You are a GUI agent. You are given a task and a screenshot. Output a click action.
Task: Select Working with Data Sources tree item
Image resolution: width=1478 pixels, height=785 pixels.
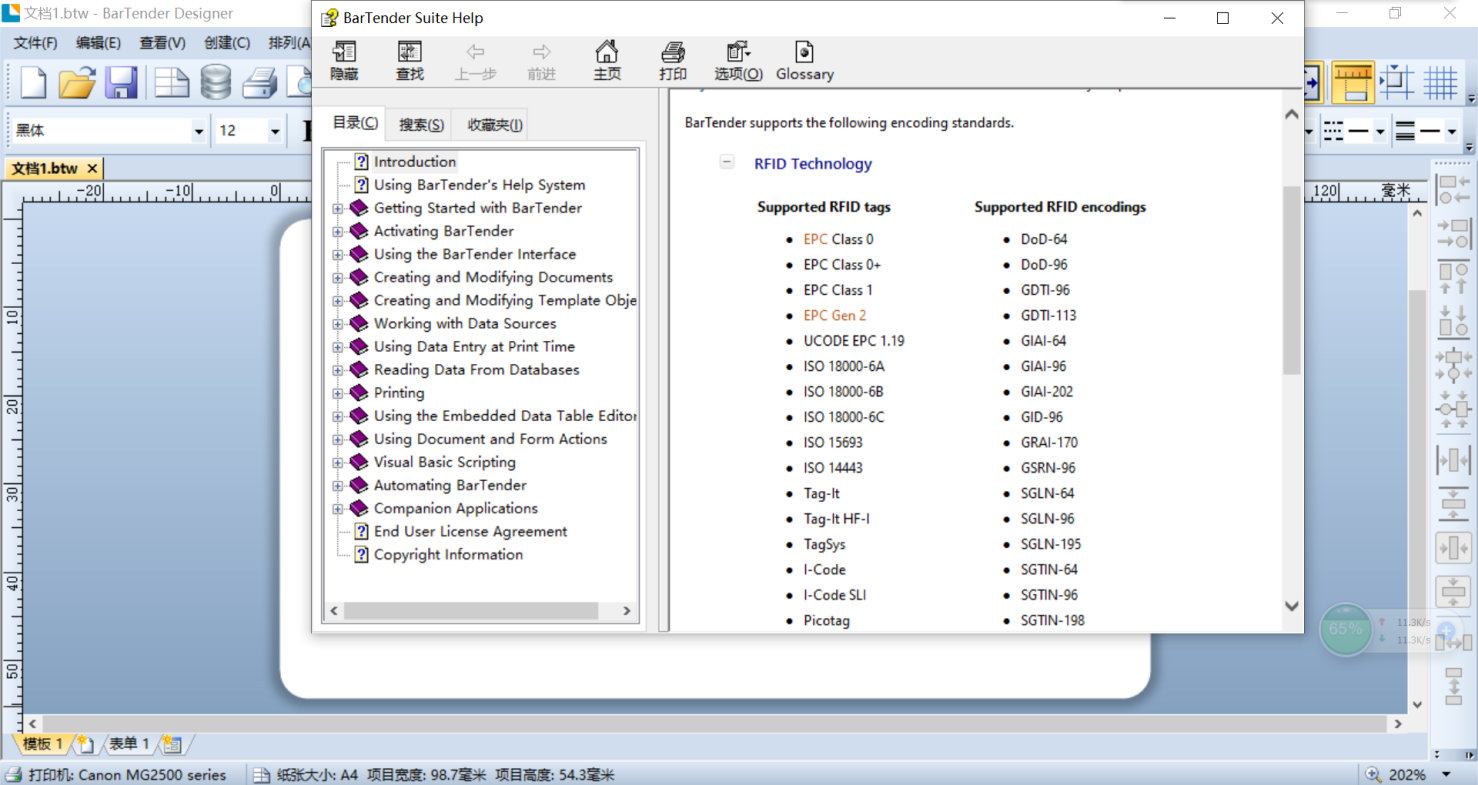tap(464, 324)
